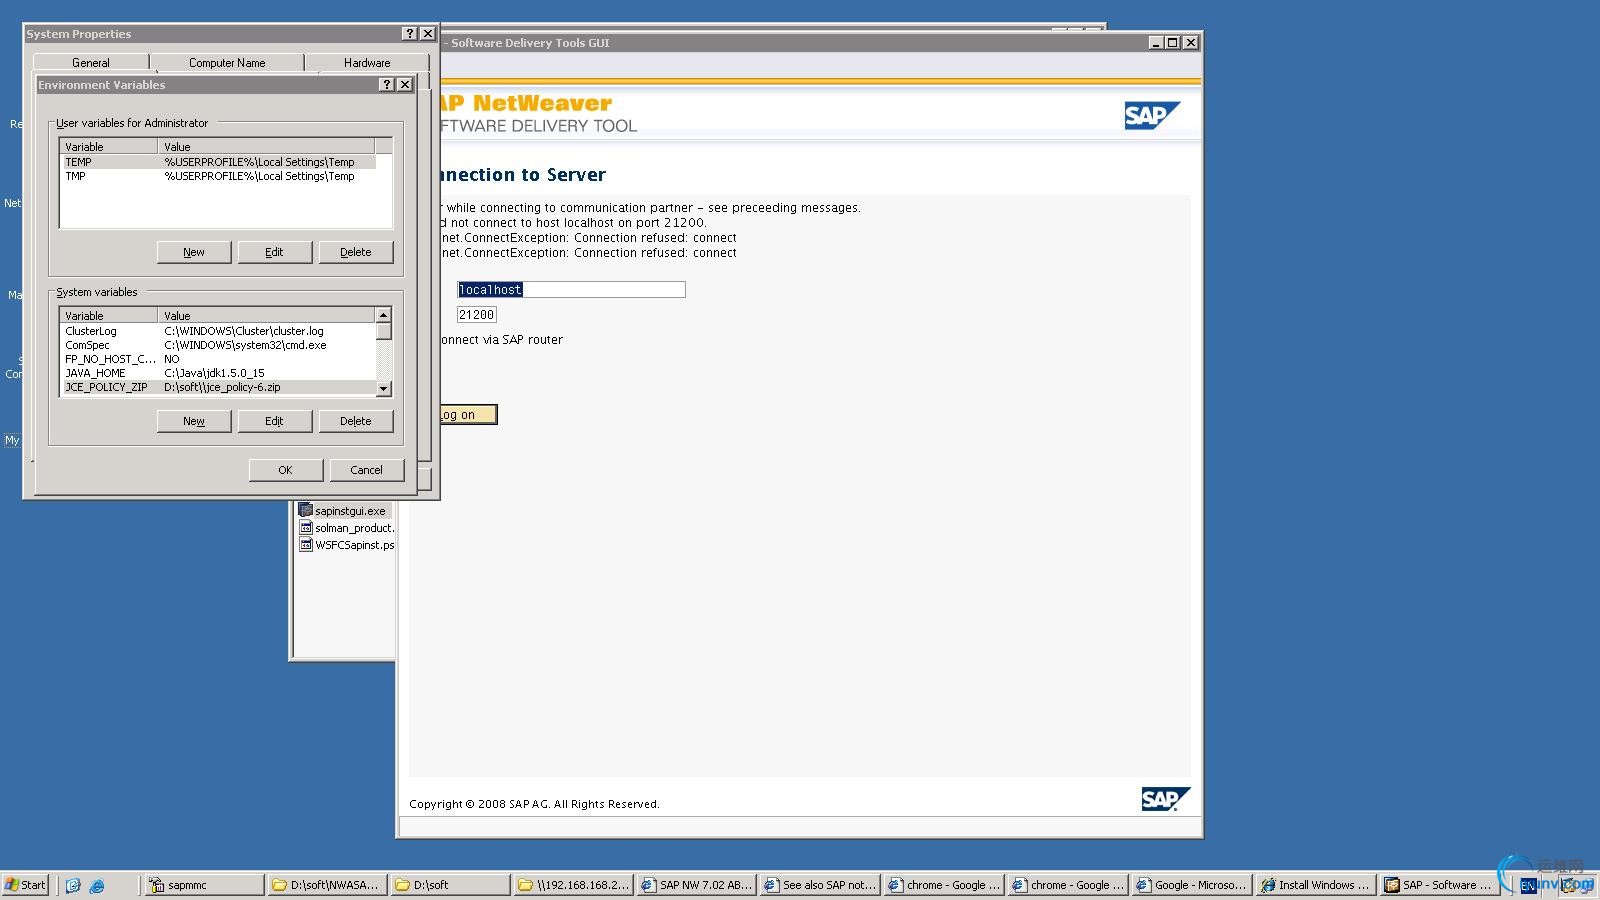Switch to Google - Microsoft browser taskbar item

[x=1190, y=885]
